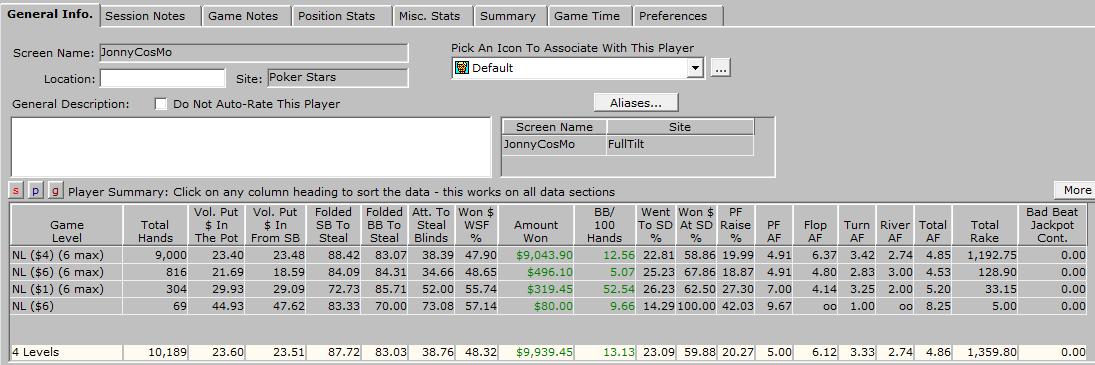Click into the Location input field
Screen dimensions: 1095x365
(x=163, y=77)
